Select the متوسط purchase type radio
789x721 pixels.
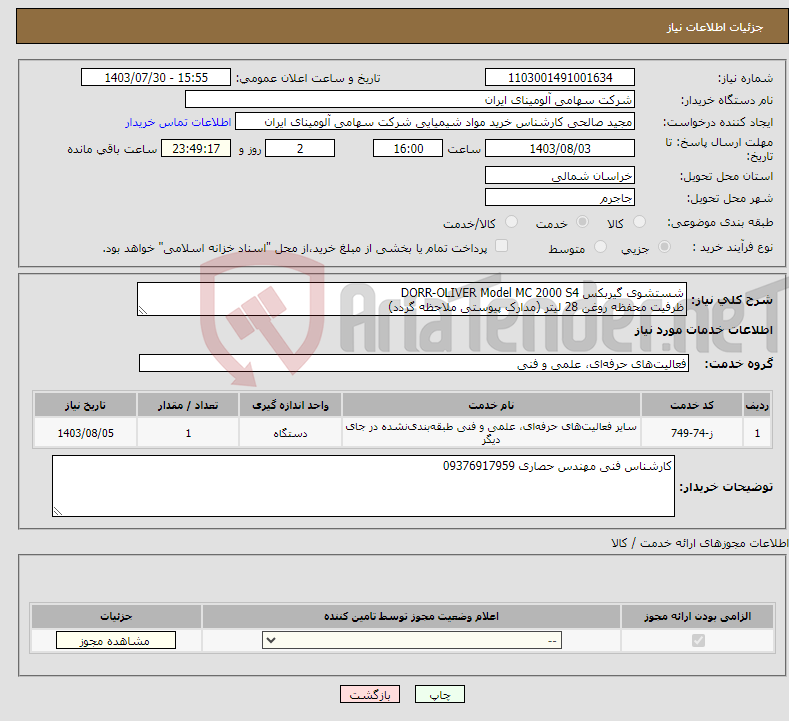[600, 247]
